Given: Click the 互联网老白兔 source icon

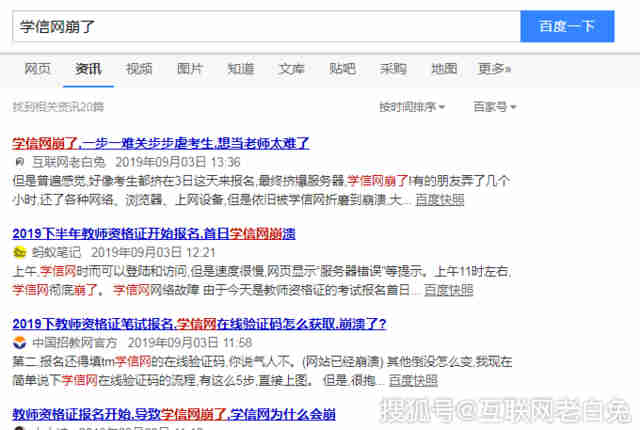Looking at the screenshot, I should (19, 162).
